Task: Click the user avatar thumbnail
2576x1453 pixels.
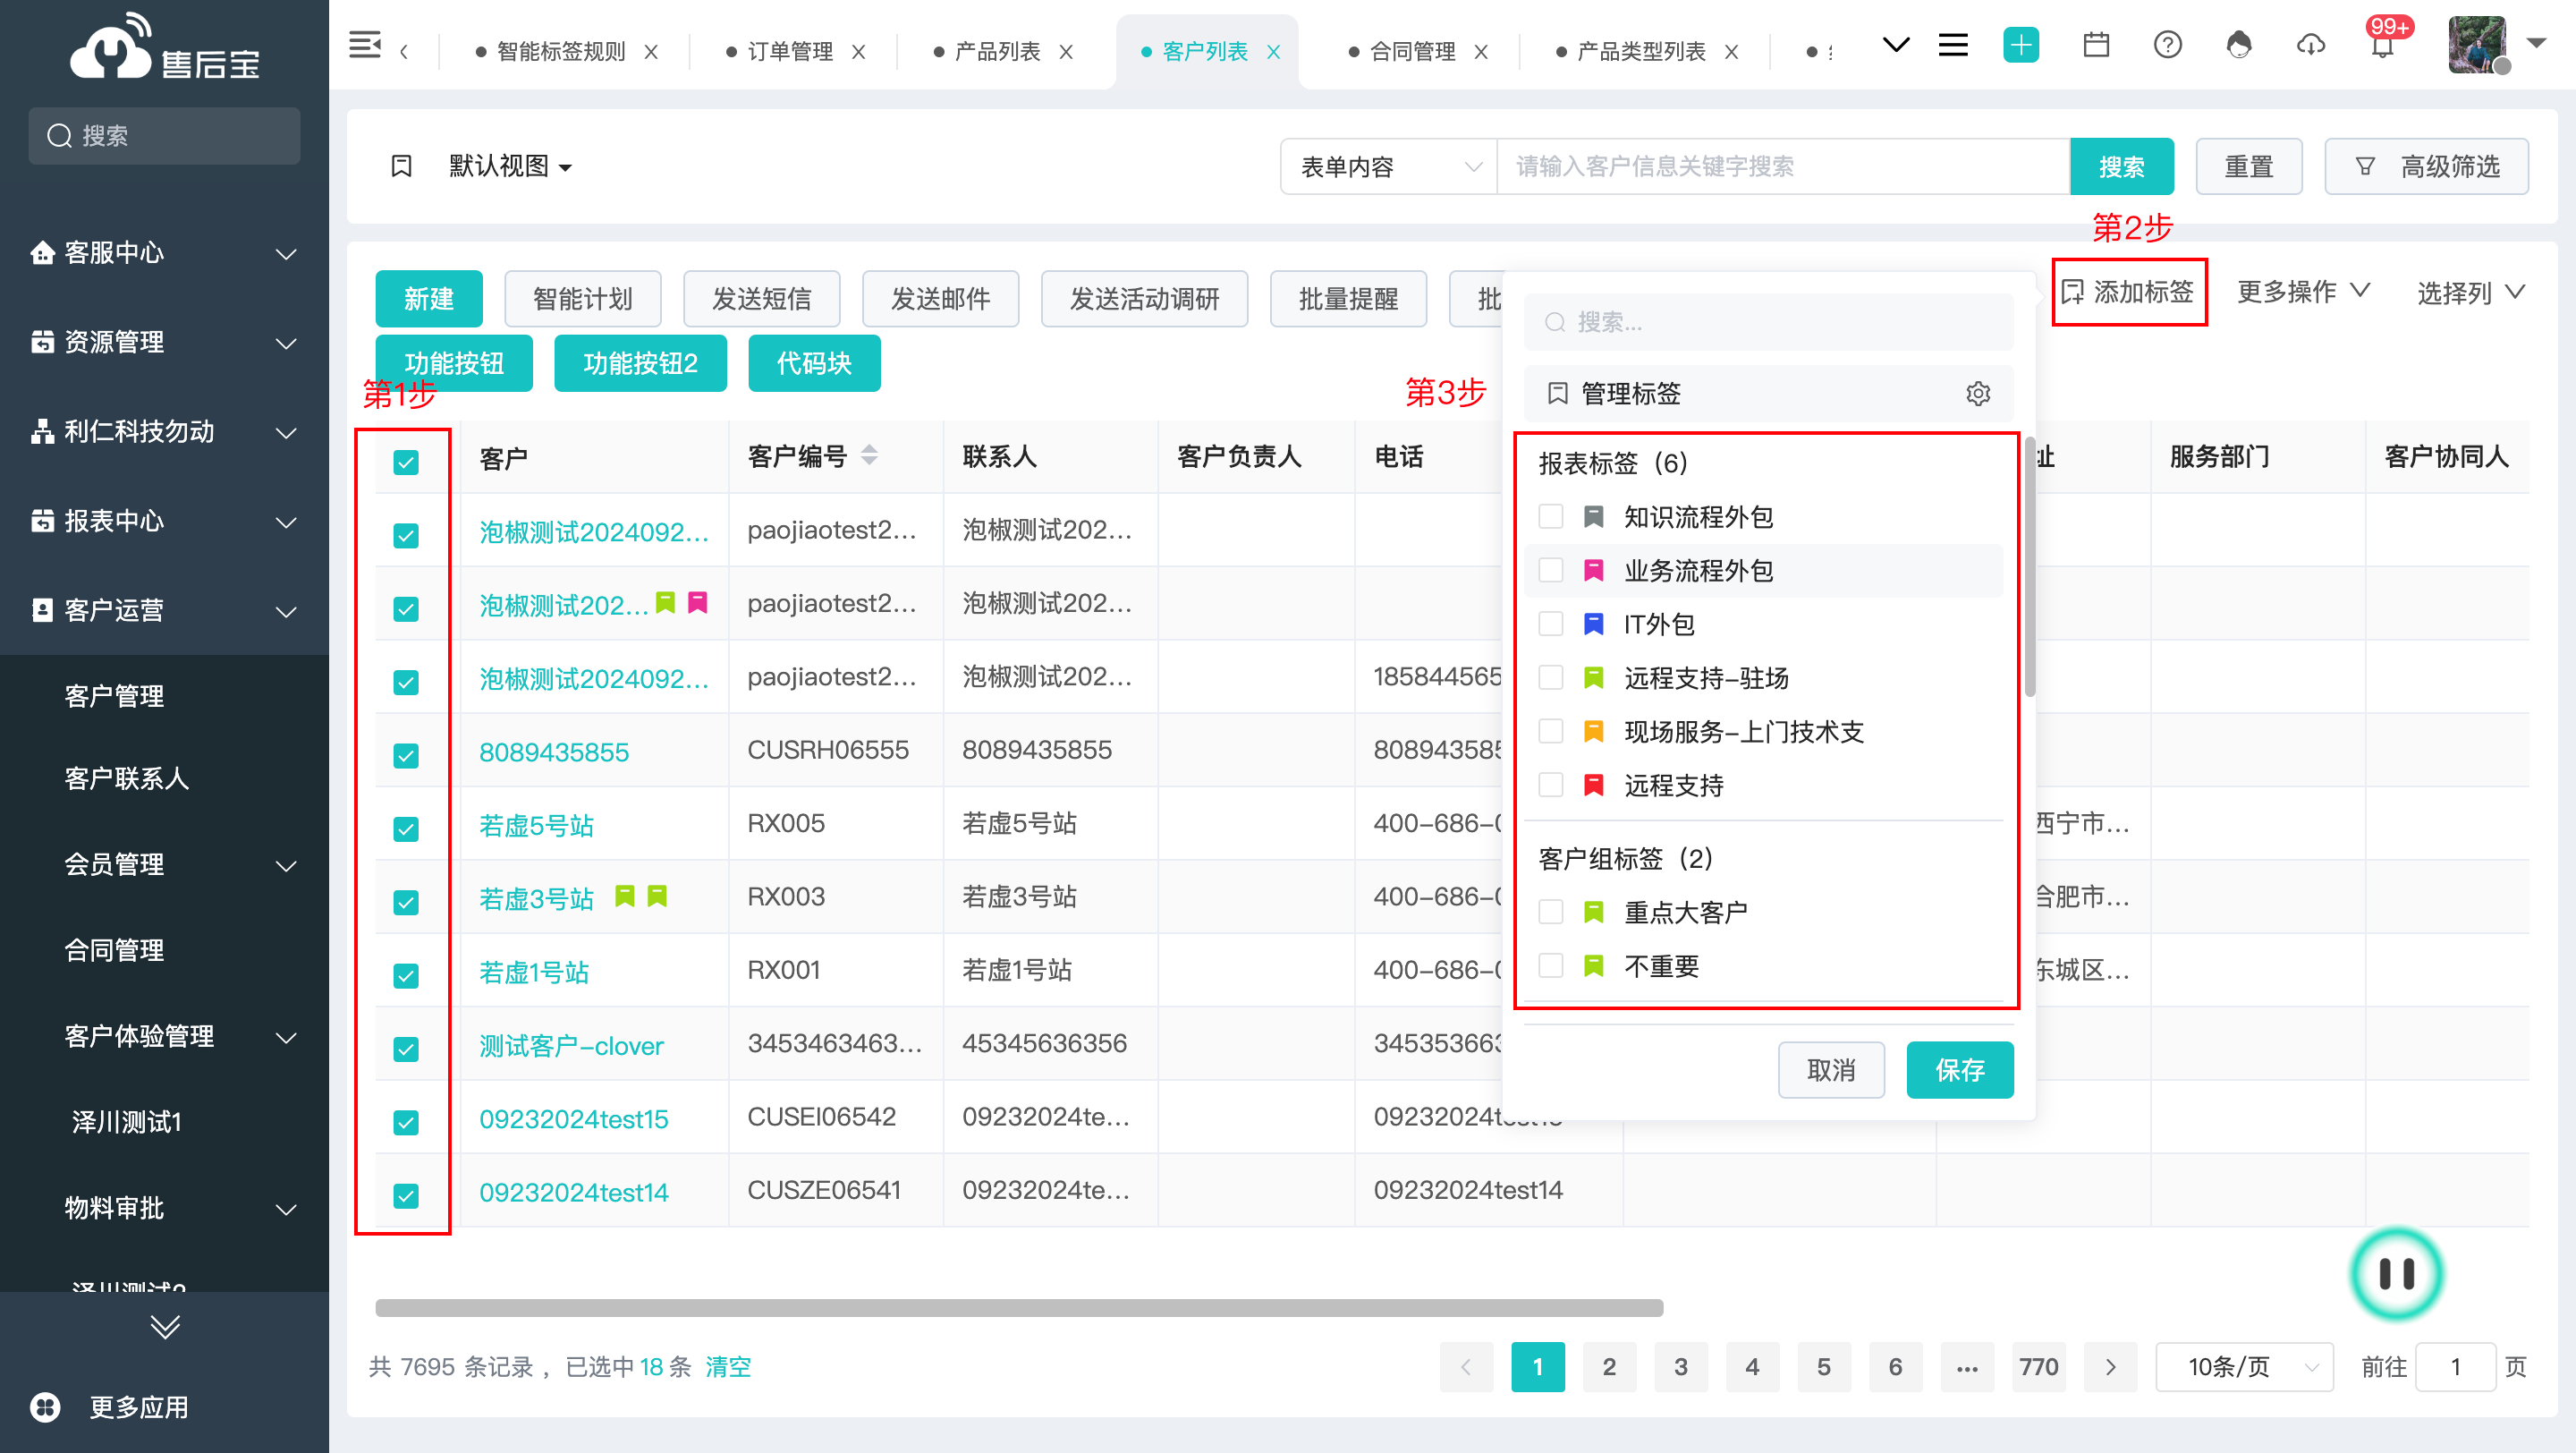Action: coord(2477,45)
